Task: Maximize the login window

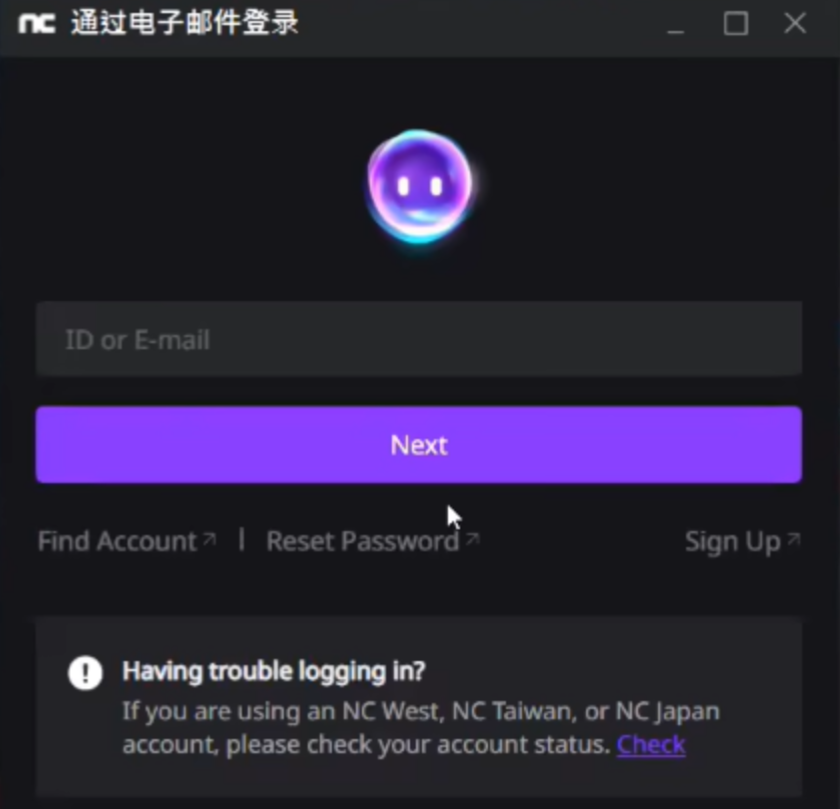Action: point(736,24)
